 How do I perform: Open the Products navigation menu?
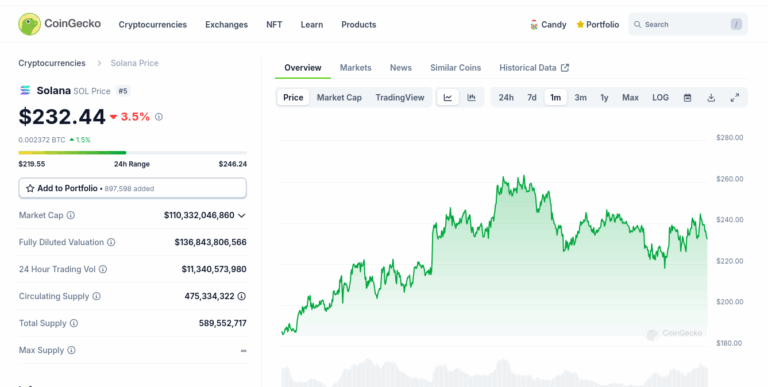(359, 24)
